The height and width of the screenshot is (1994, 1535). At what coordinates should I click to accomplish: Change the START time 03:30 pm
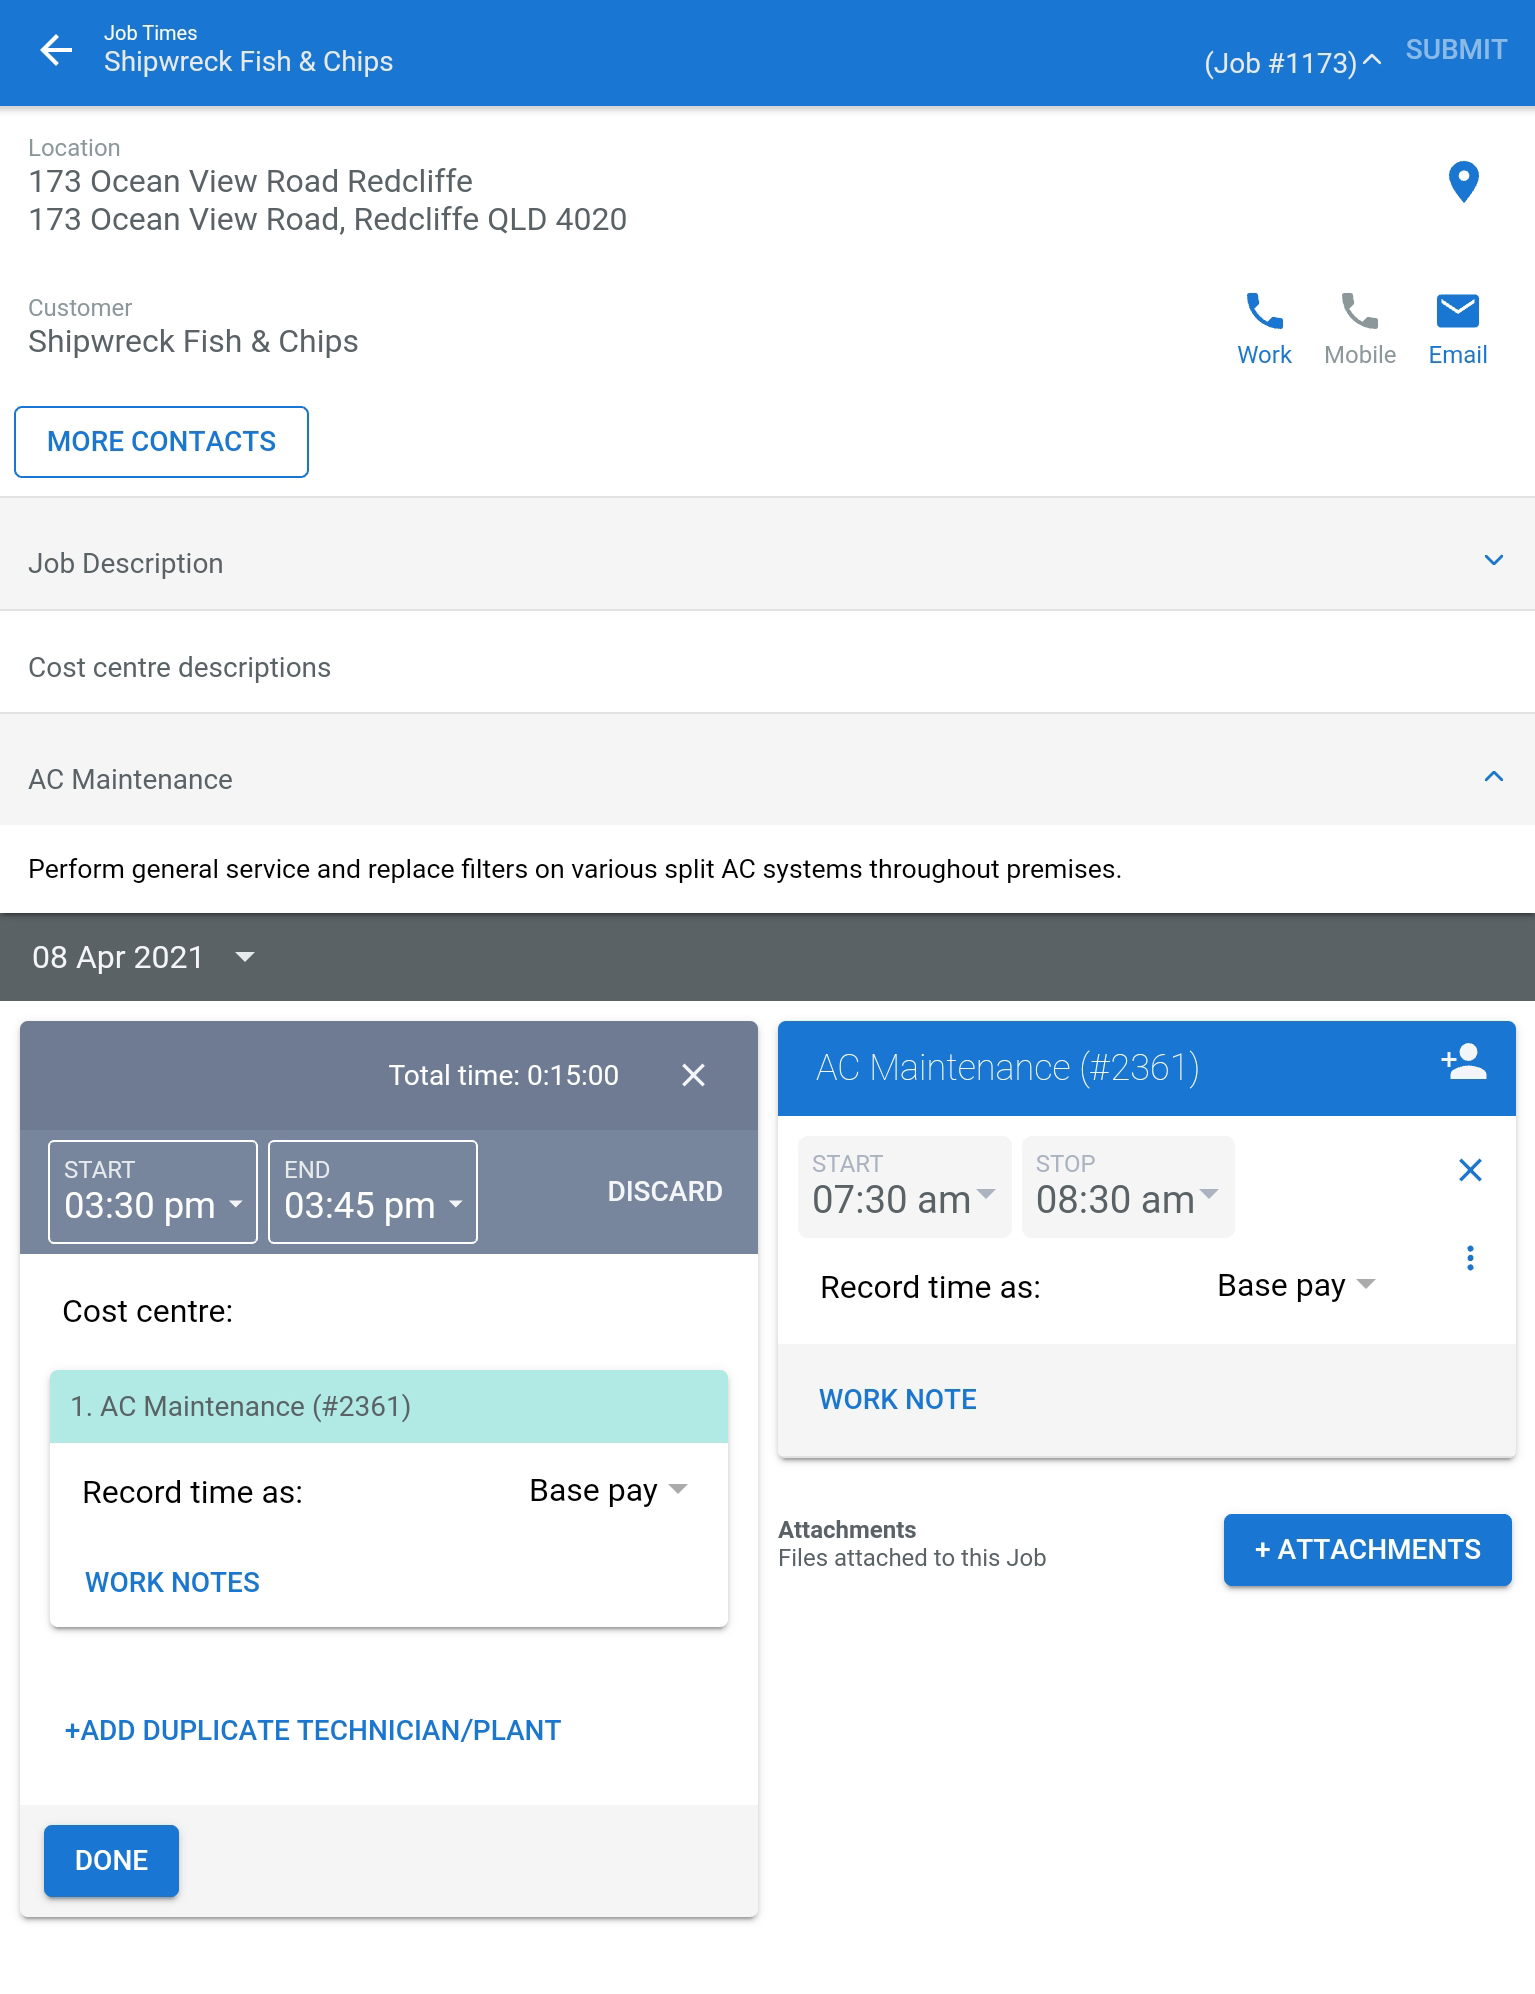153,1192
